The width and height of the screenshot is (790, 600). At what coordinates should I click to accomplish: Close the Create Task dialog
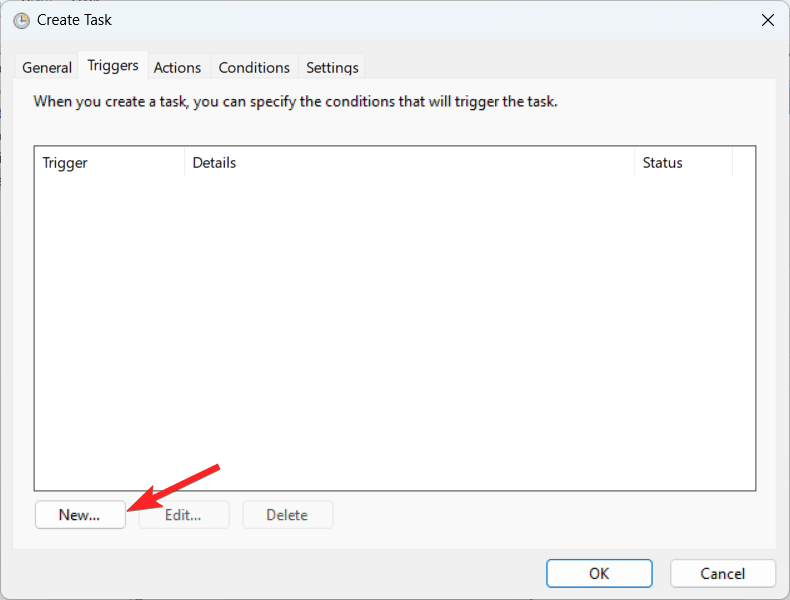768,20
